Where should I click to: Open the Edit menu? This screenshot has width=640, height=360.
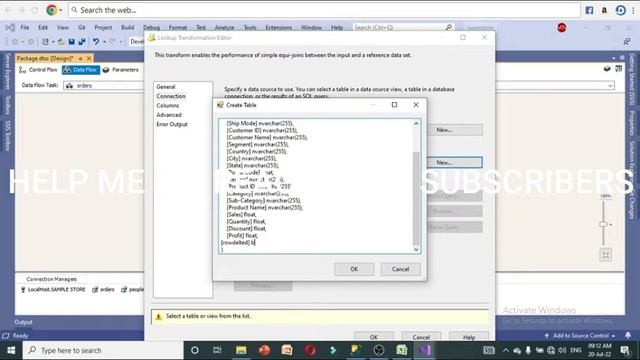click(x=43, y=27)
